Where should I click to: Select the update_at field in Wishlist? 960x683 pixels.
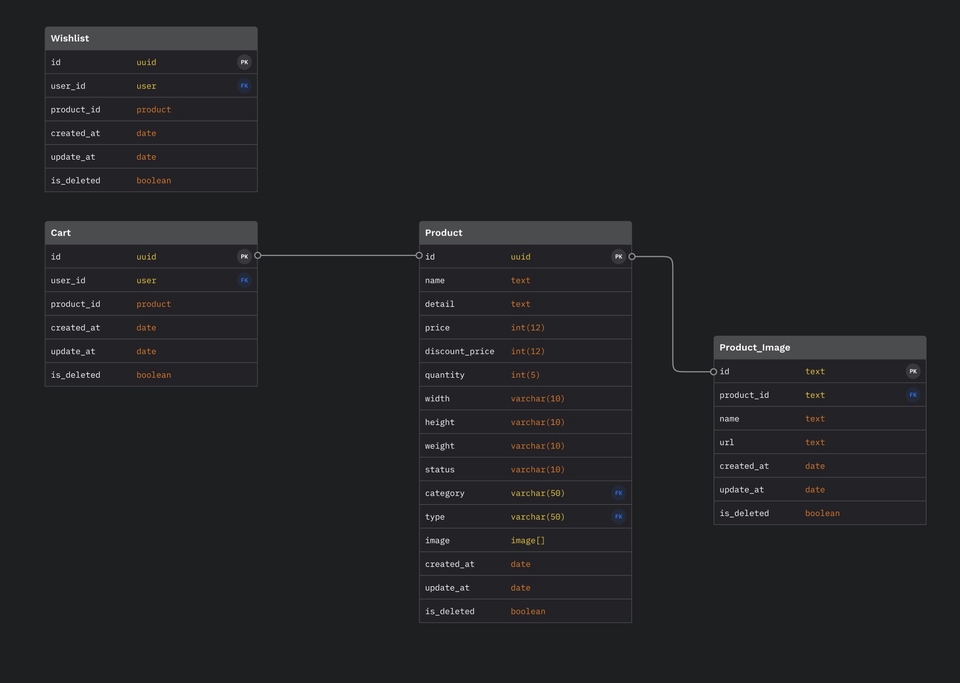tap(151, 157)
